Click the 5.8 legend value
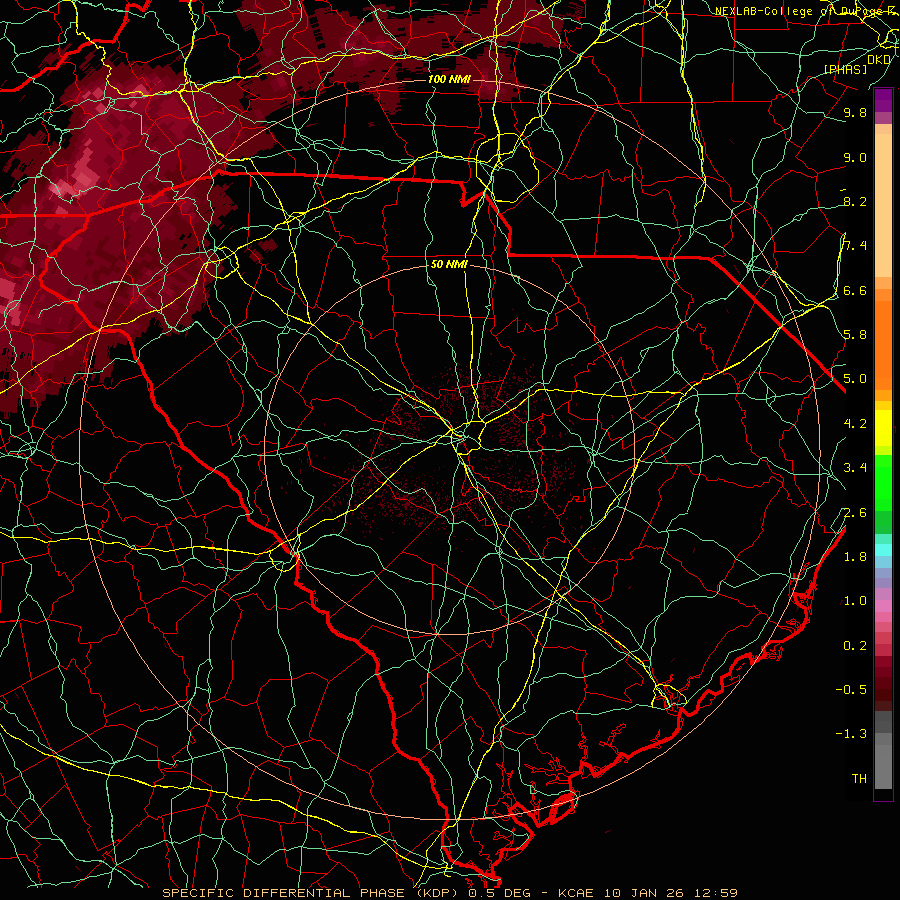The width and height of the screenshot is (900, 900). click(x=855, y=335)
